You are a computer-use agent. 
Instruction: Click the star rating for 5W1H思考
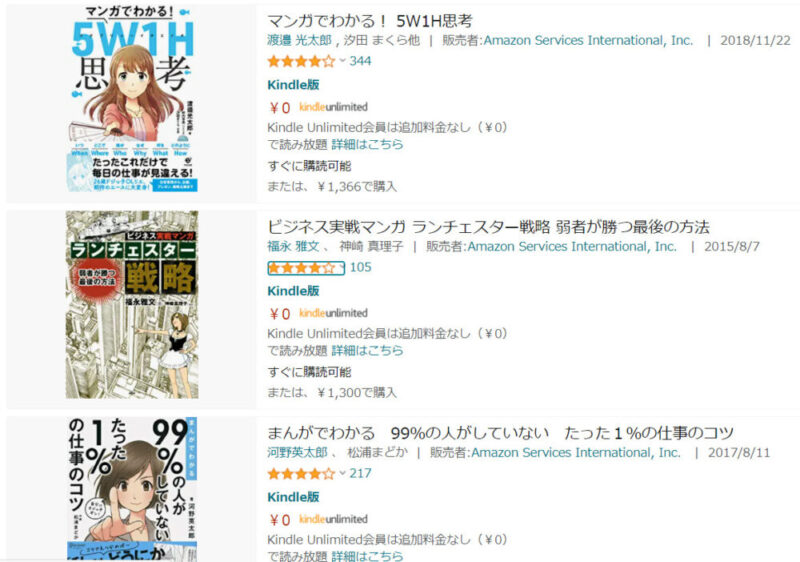[301, 61]
